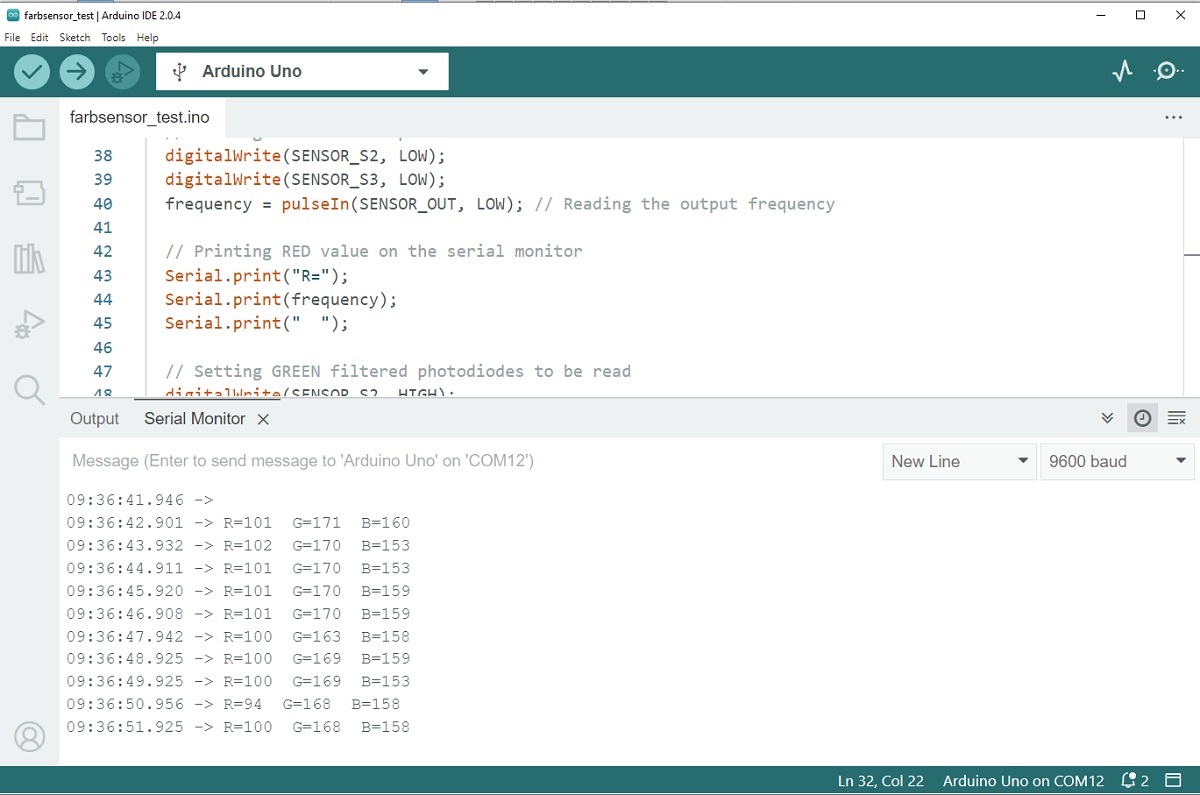Image resolution: width=1200 pixels, height=795 pixels.
Task: Click the Ln 32, Col 22 status
Action: 880,781
